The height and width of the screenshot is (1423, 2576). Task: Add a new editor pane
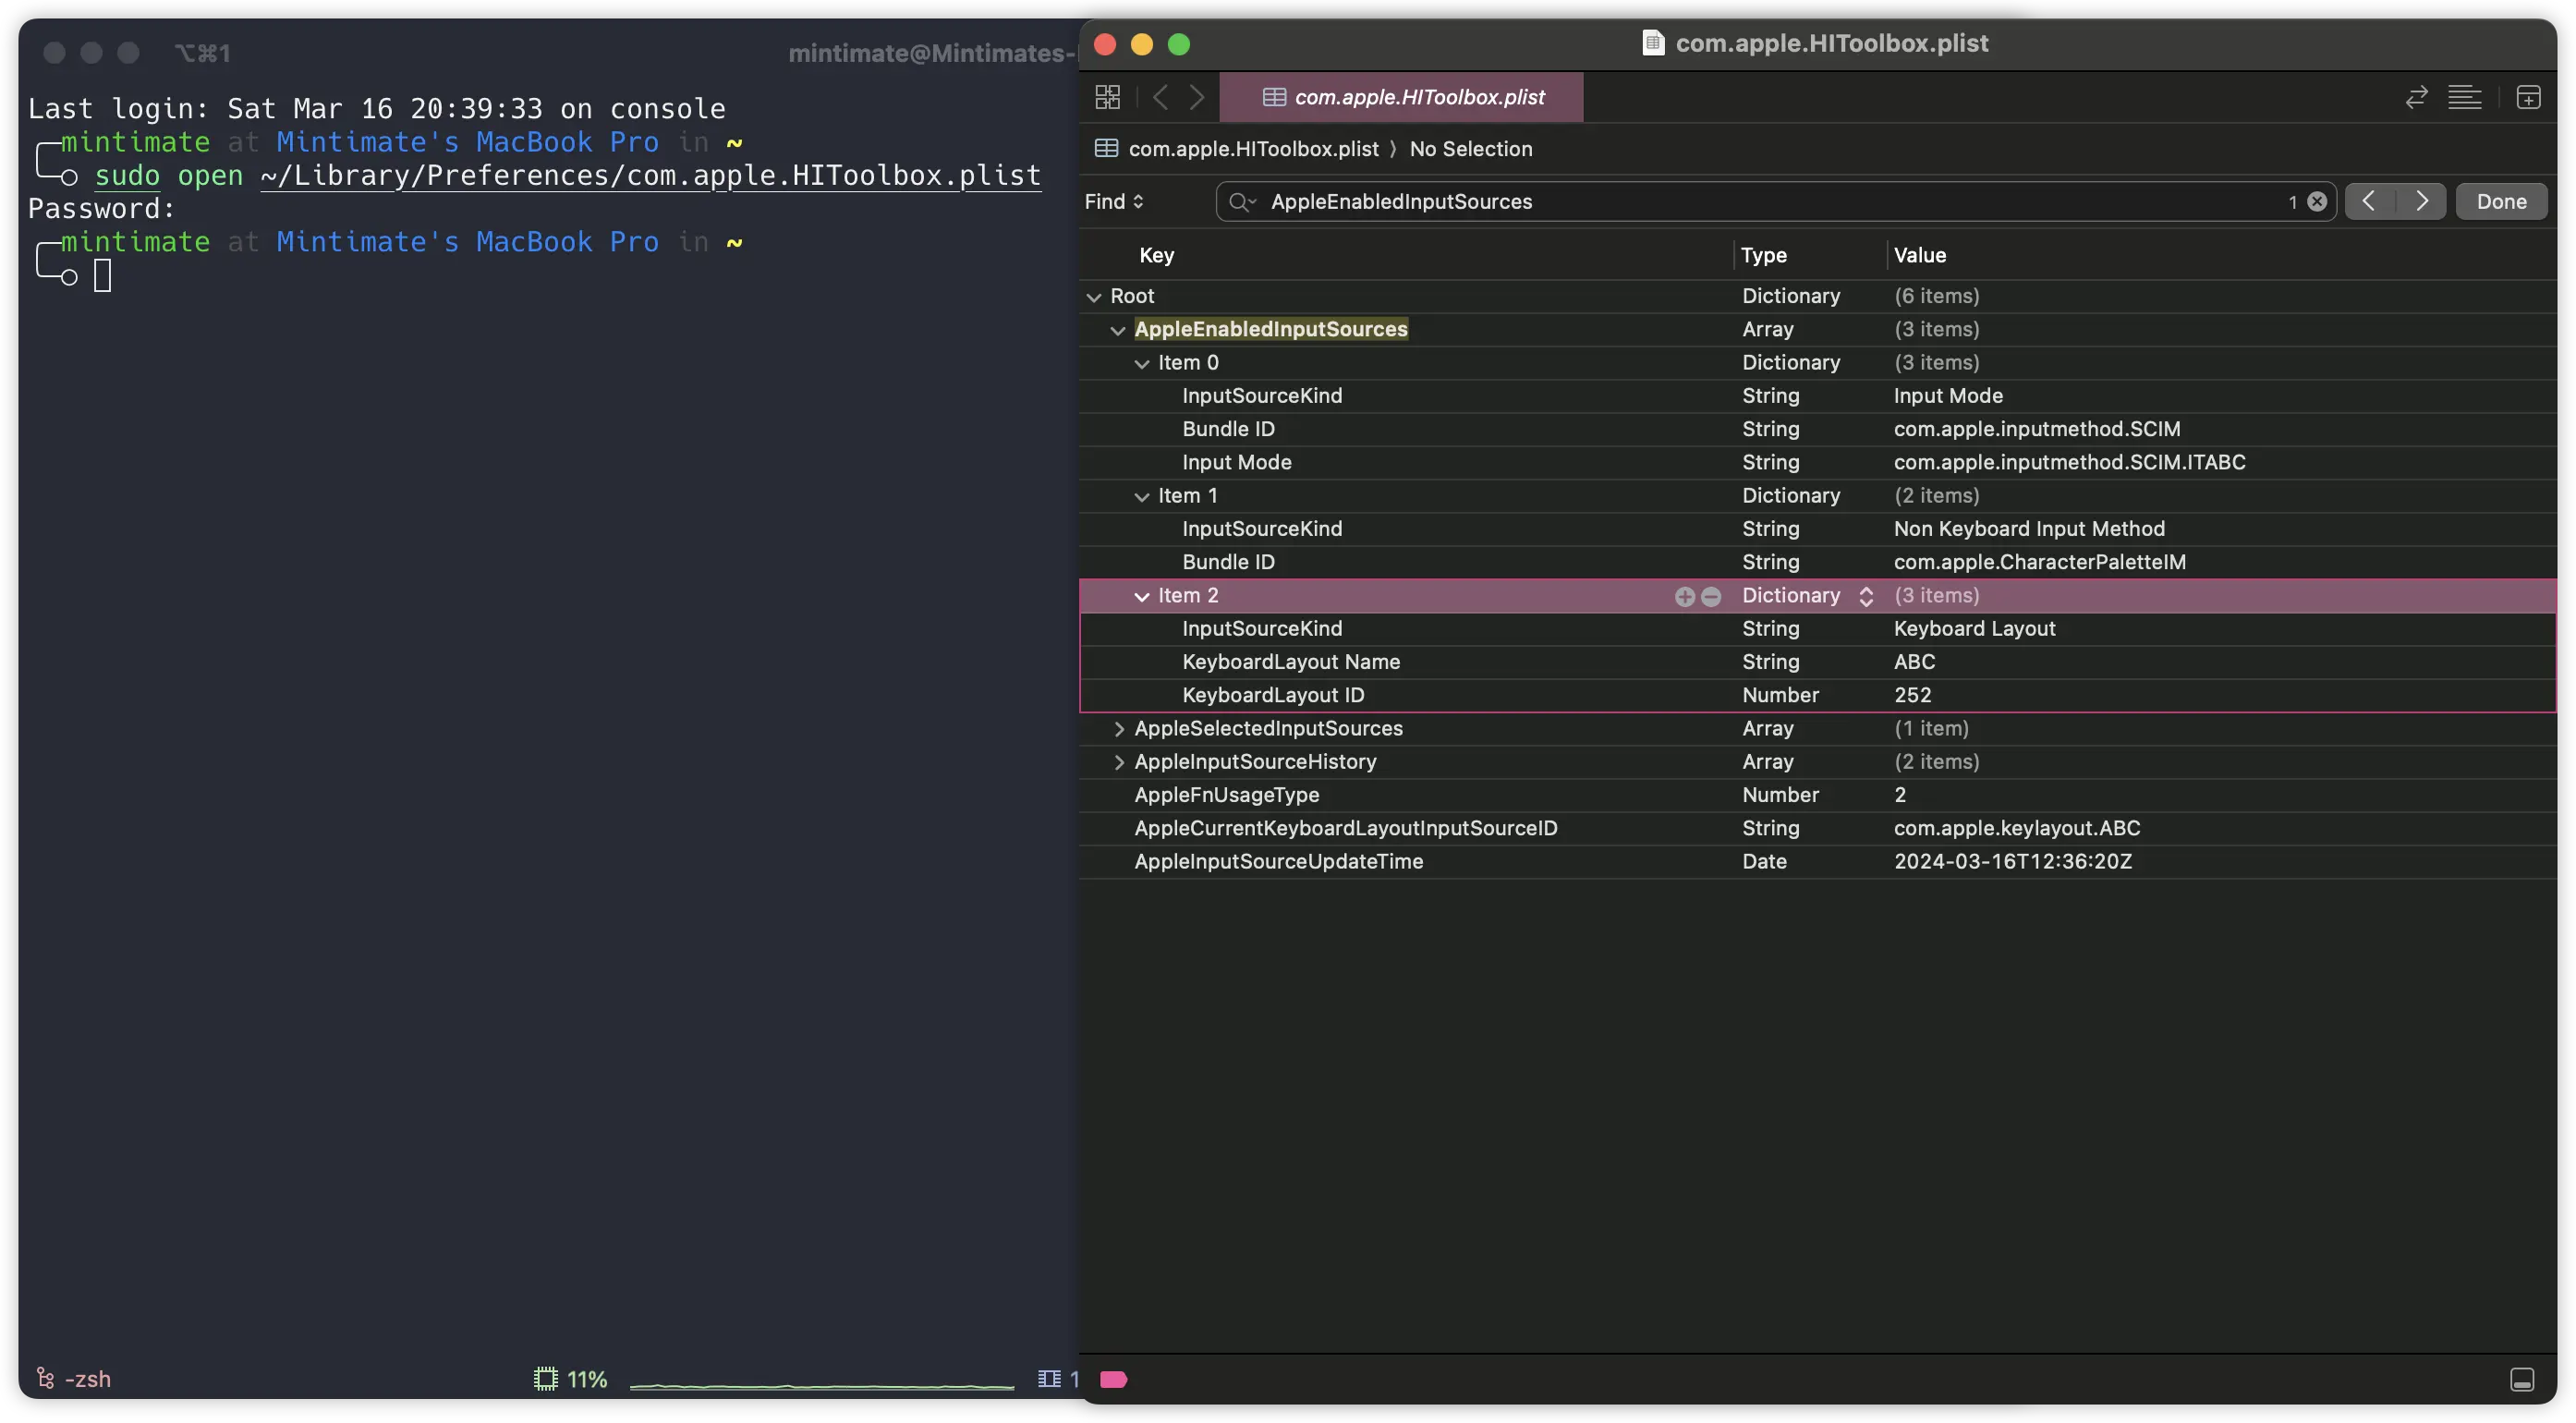click(2528, 97)
